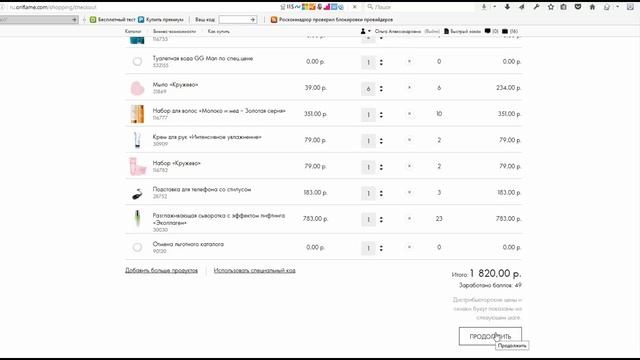Remove Крем для рук row via x

(x=409, y=140)
